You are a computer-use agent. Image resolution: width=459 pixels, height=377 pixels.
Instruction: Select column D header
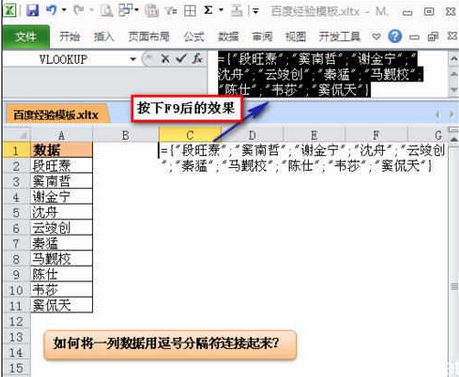pyautogui.click(x=252, y=135)
